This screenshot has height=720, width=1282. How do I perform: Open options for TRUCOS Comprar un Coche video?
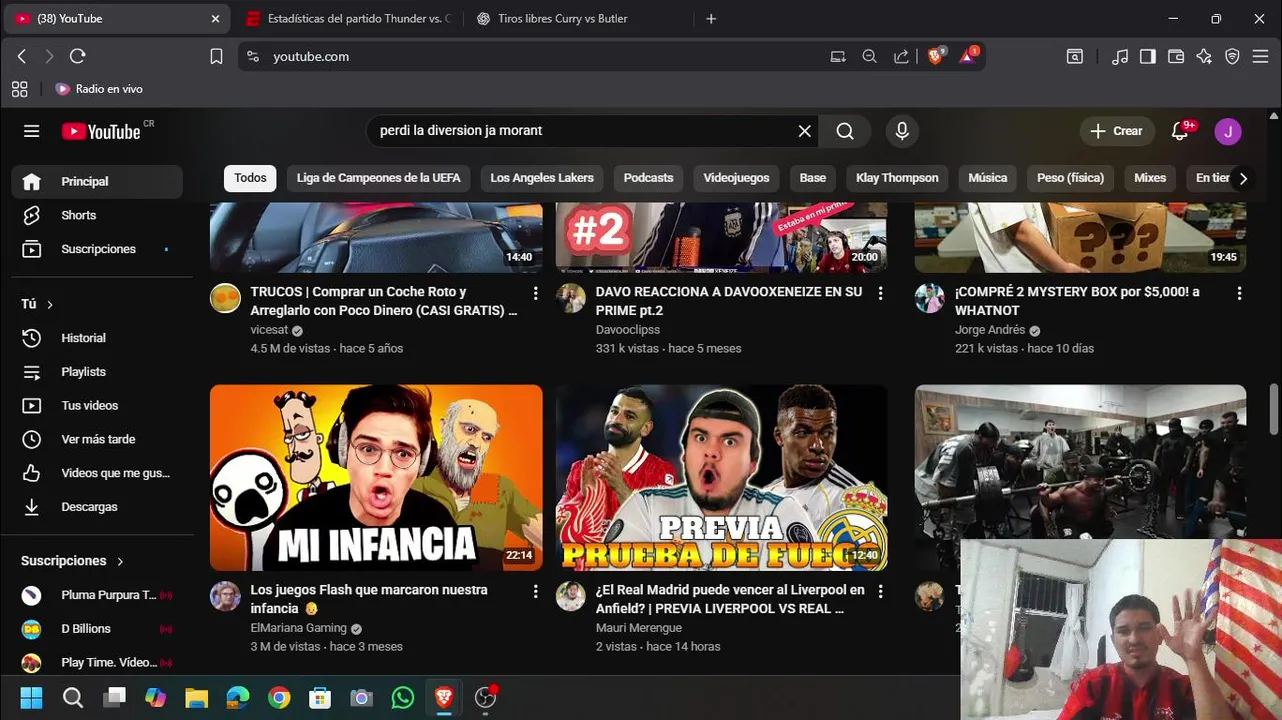pos(535,293)
